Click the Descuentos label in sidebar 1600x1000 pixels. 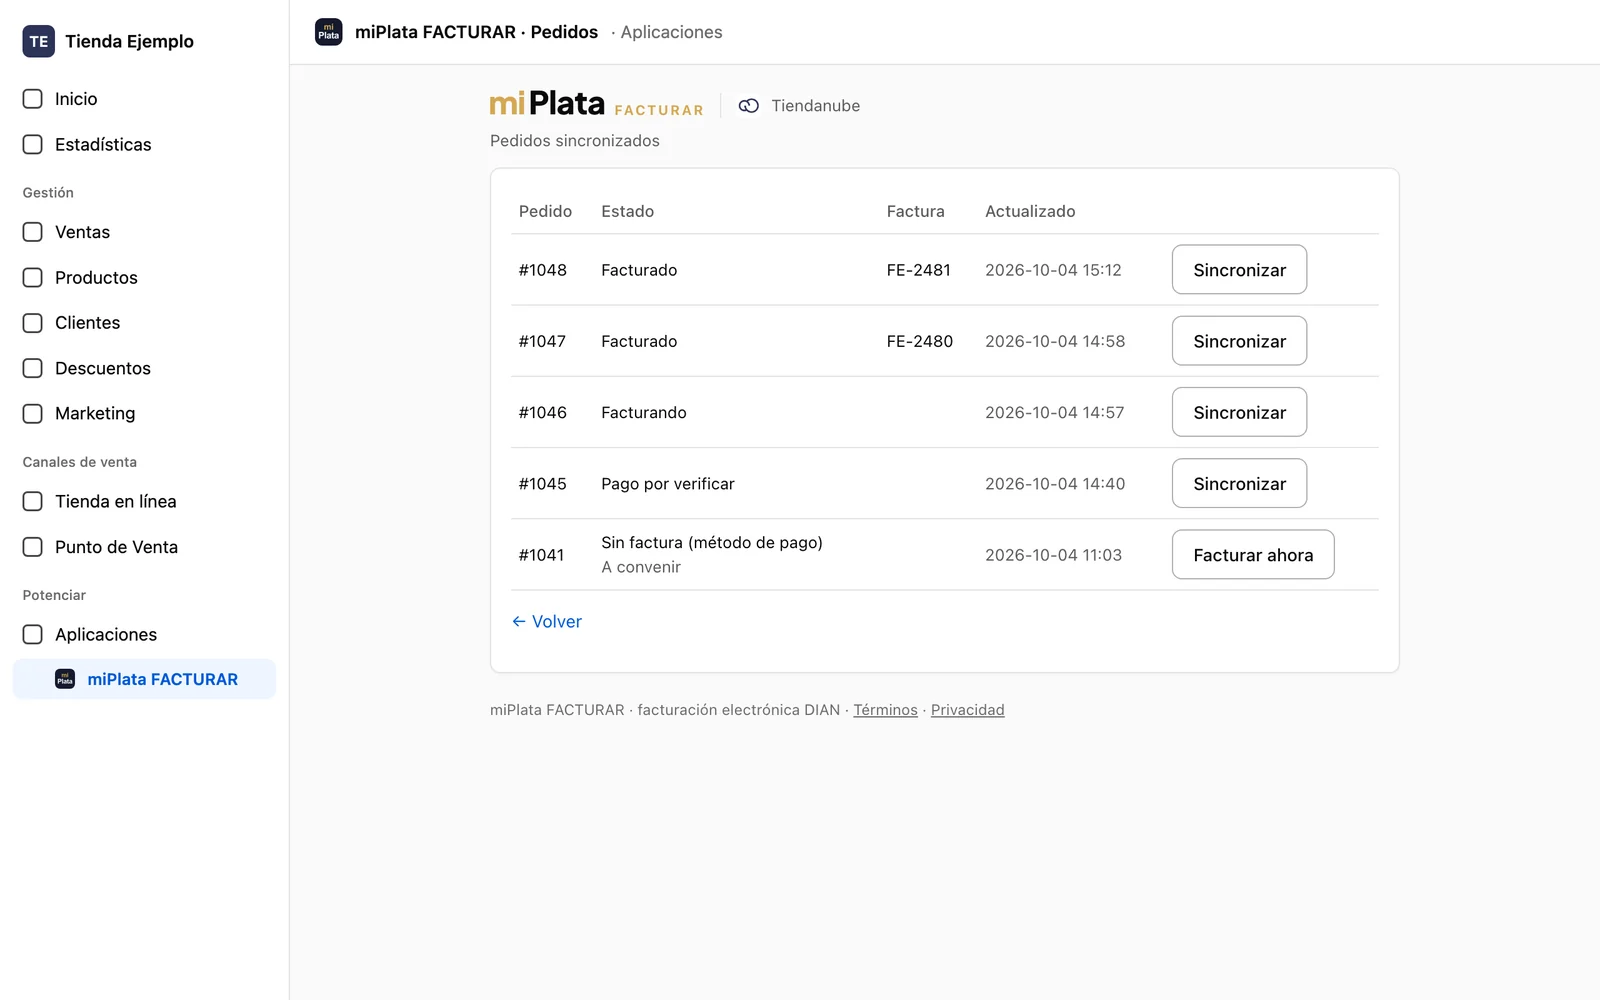[102, 368]
